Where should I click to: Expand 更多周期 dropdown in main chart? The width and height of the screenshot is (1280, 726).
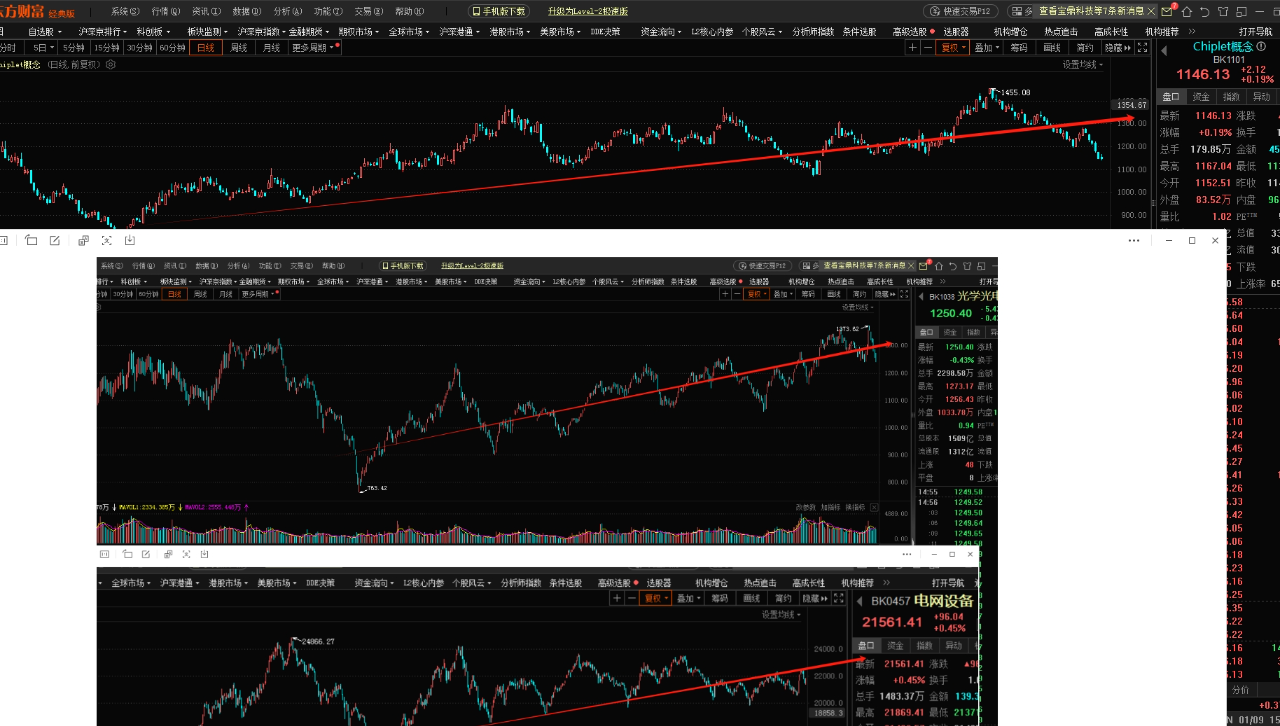click(315, 47)
